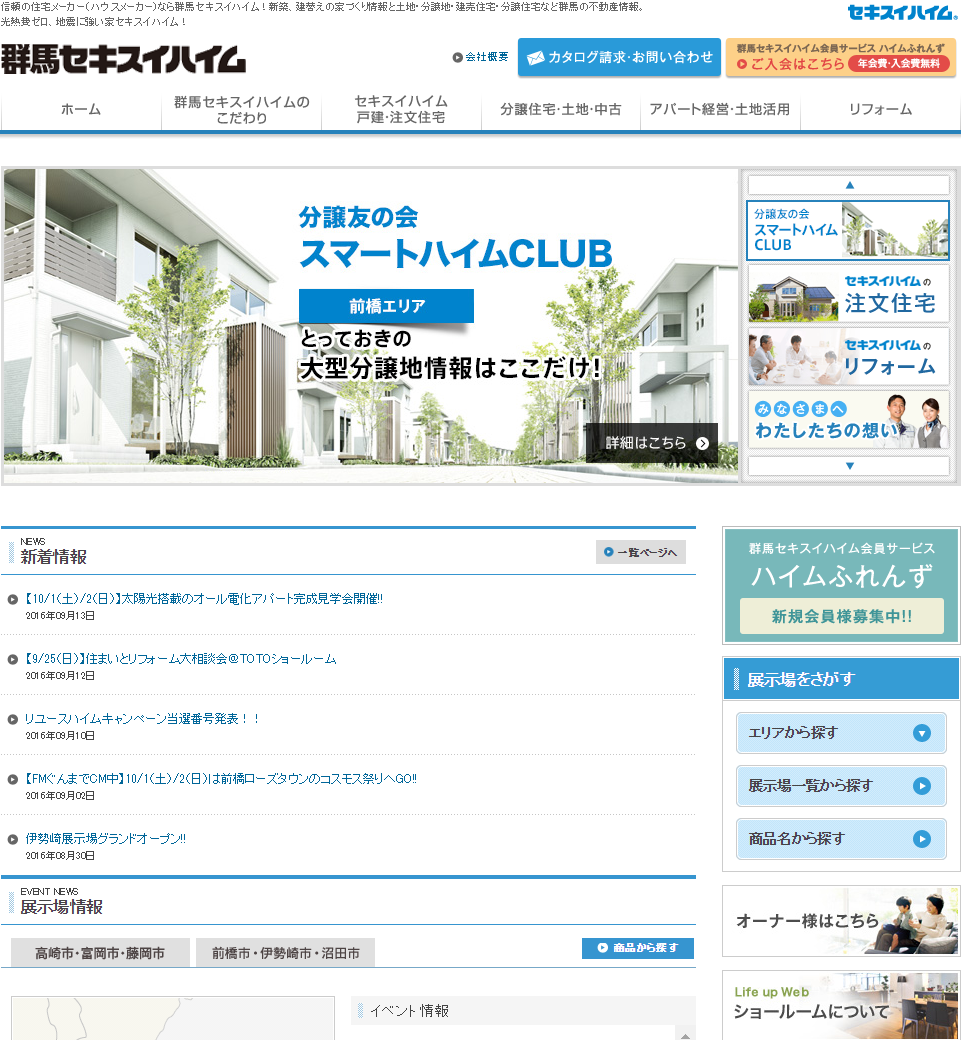Open news about オール電化アパート完成見学会
The width and height of the screenshot is (961, 1040).
[204, 598]
